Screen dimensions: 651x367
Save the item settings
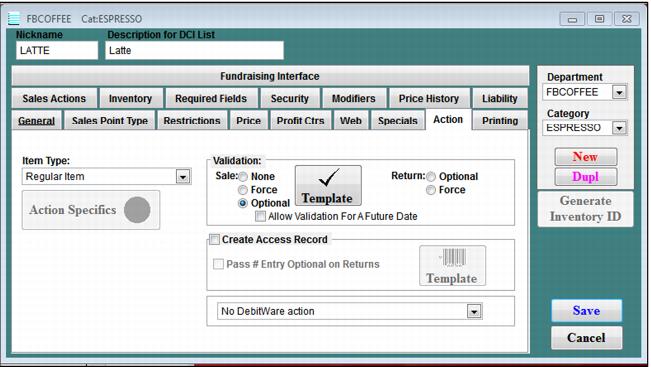586,311
